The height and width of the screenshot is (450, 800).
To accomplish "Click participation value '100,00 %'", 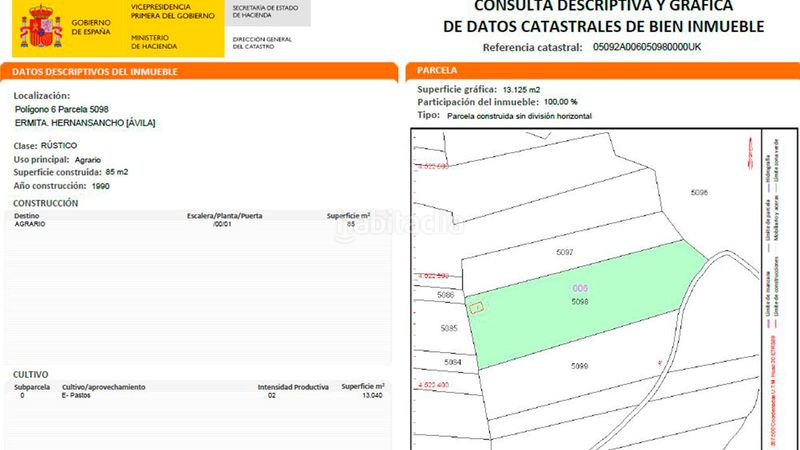I will (x=561, y=102).
